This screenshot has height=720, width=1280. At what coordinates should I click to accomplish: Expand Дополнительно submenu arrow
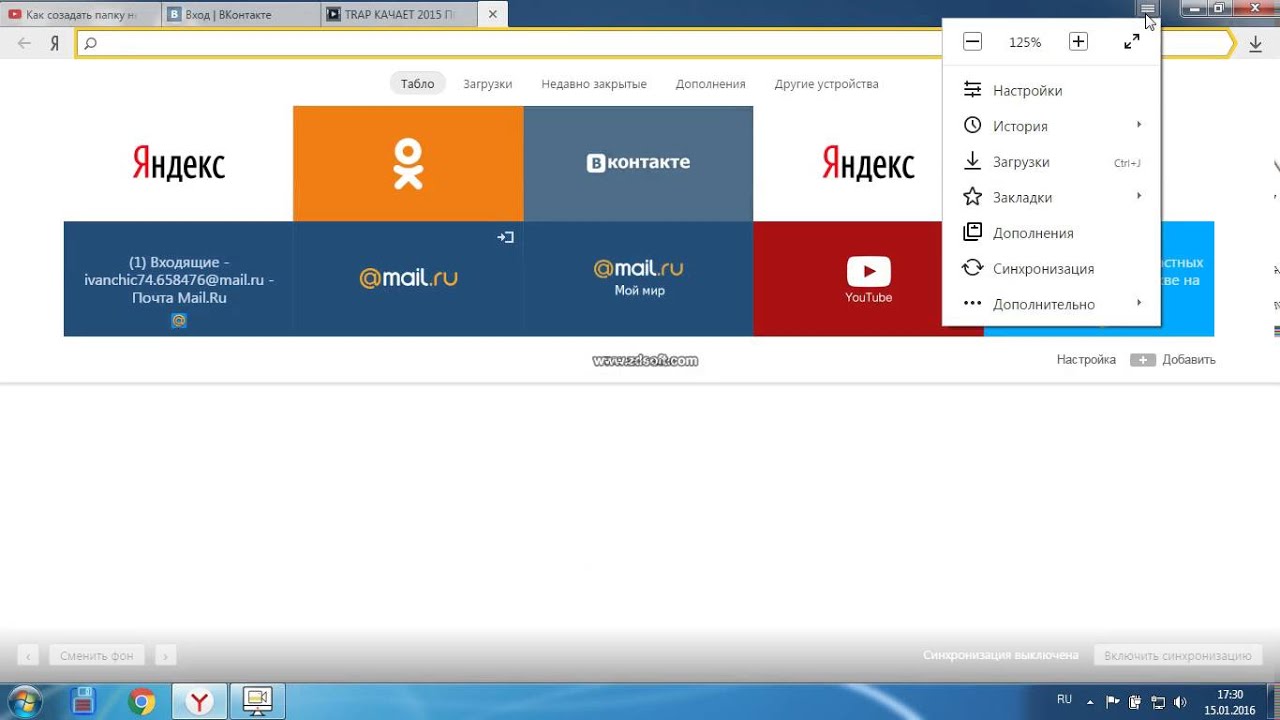tap(1139, 303)
